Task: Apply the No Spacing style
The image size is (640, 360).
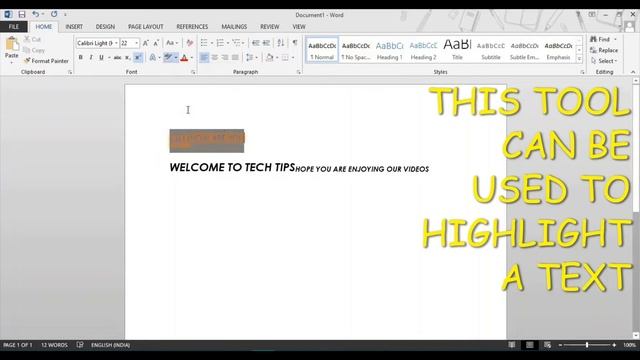Action: point(356,50)
